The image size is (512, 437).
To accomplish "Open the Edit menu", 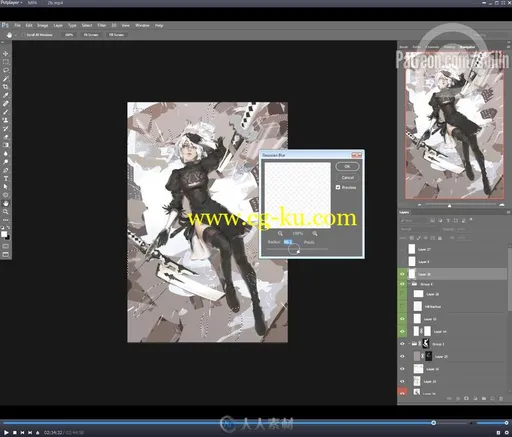I will click(x=29, y=25).
